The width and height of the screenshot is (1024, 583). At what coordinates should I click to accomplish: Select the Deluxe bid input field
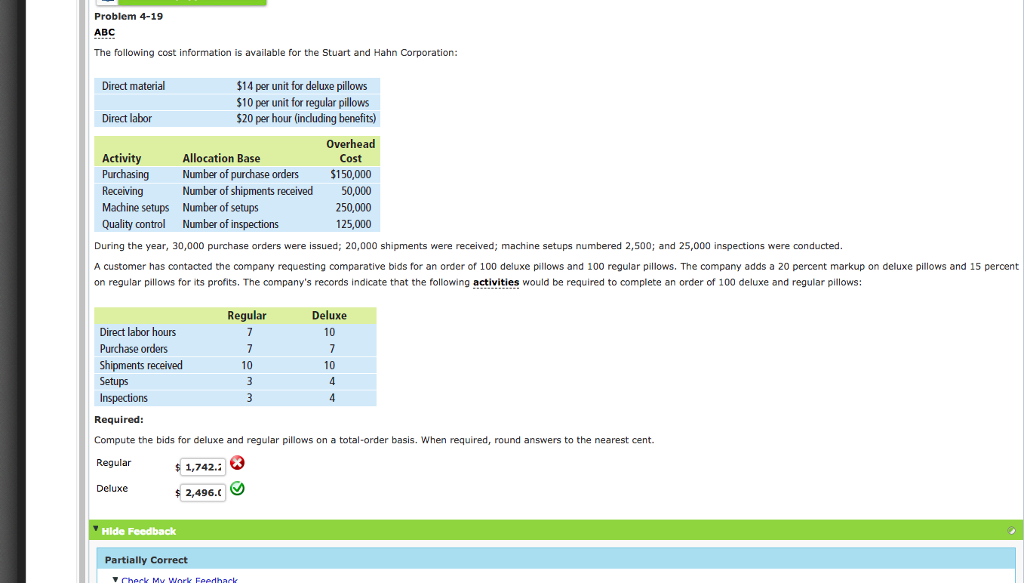point(204,491)
